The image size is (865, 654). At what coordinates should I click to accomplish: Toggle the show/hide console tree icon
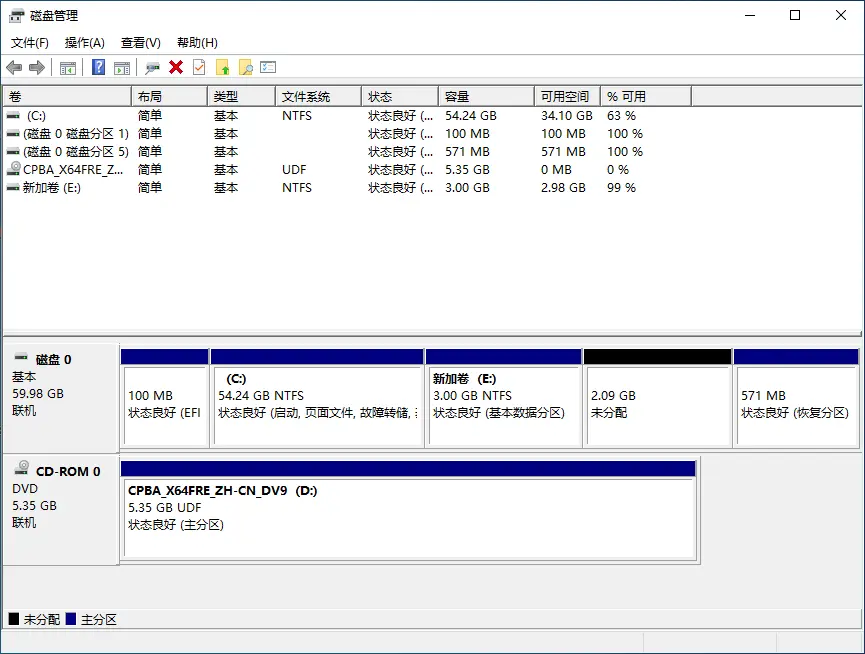tap(68, 68)
